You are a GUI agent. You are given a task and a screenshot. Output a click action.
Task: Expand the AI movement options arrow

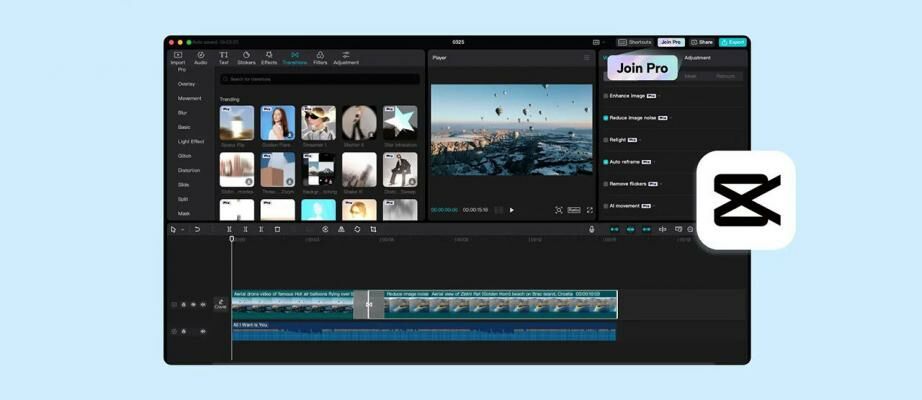click(654, 206)
